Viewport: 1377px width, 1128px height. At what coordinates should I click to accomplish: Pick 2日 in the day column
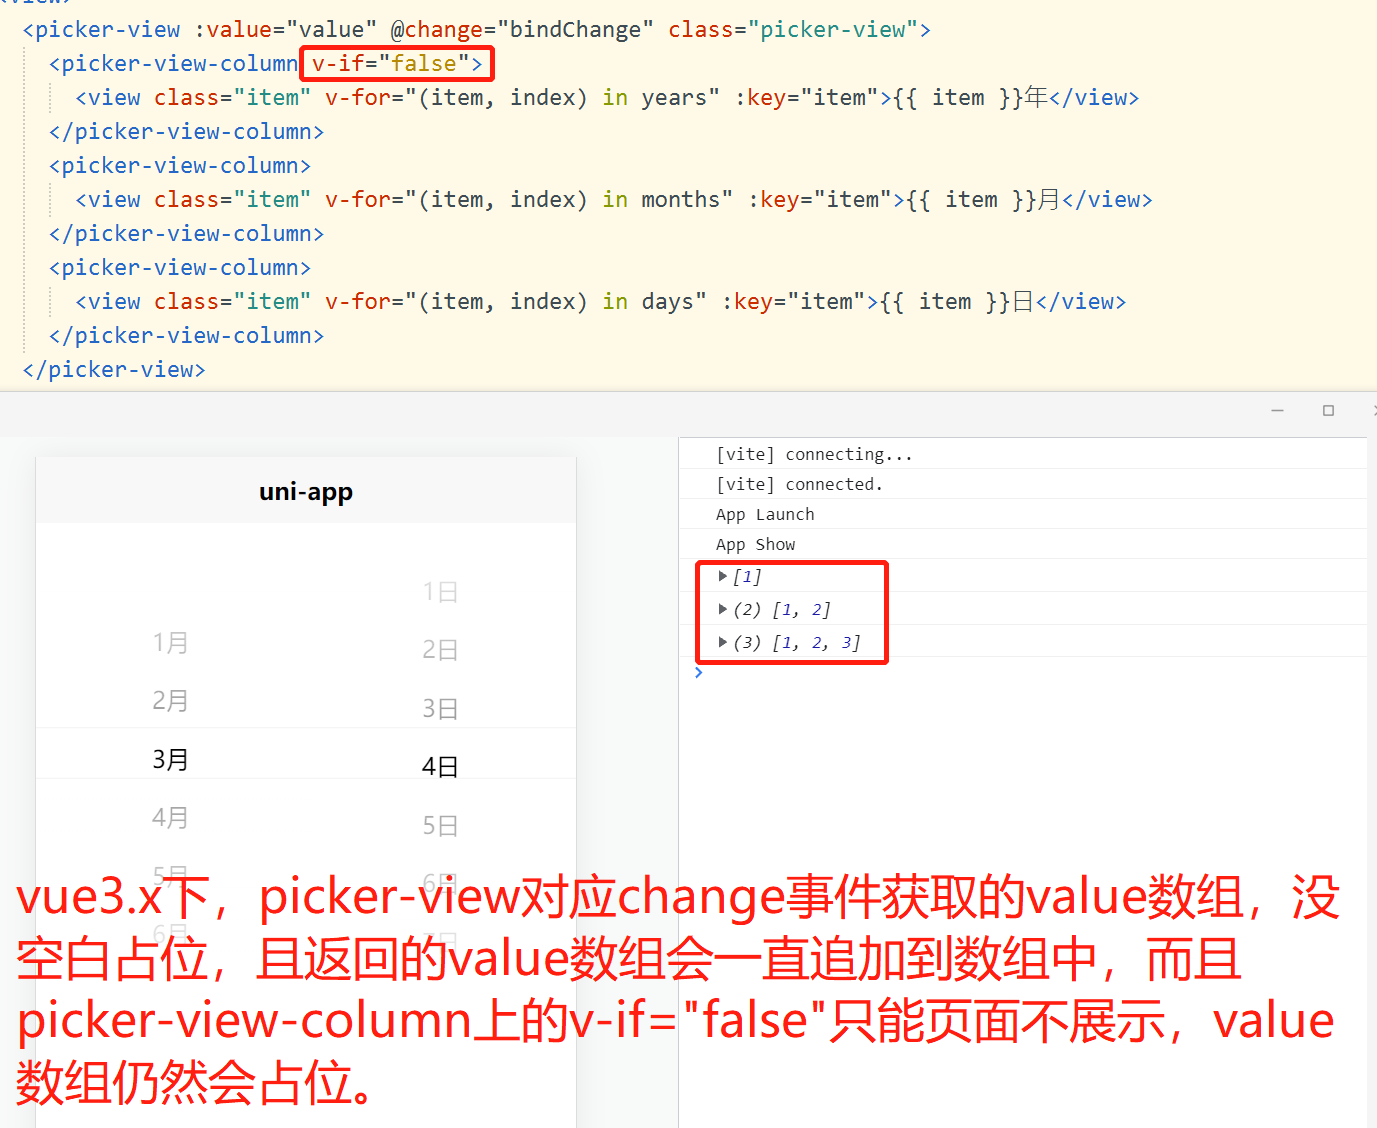coord(440,651)
